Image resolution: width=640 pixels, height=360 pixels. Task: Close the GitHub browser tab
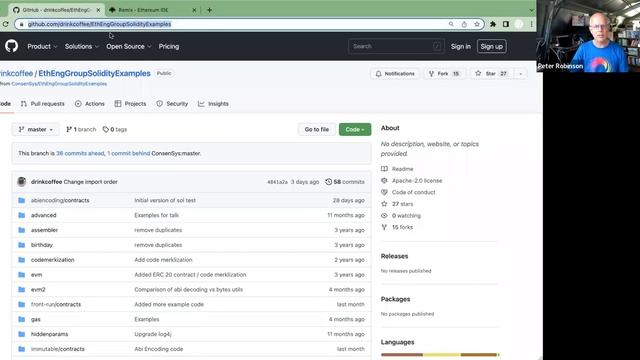pyautogui.click(x=98, y=10)
